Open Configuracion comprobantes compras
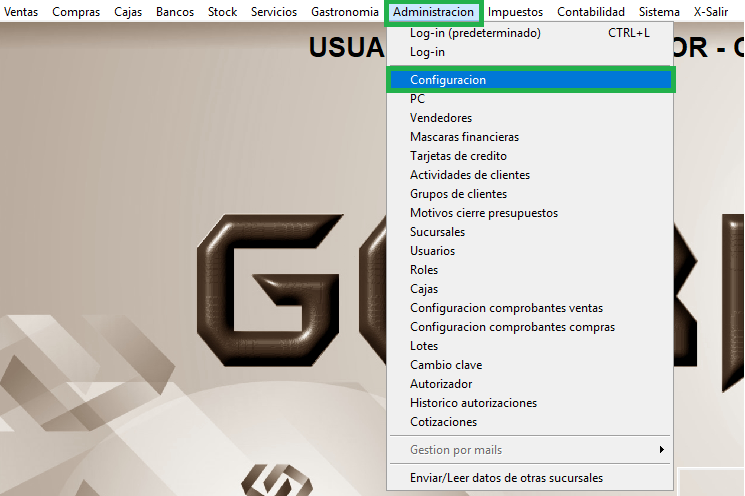The image size is (745, 496). point(531,327)
